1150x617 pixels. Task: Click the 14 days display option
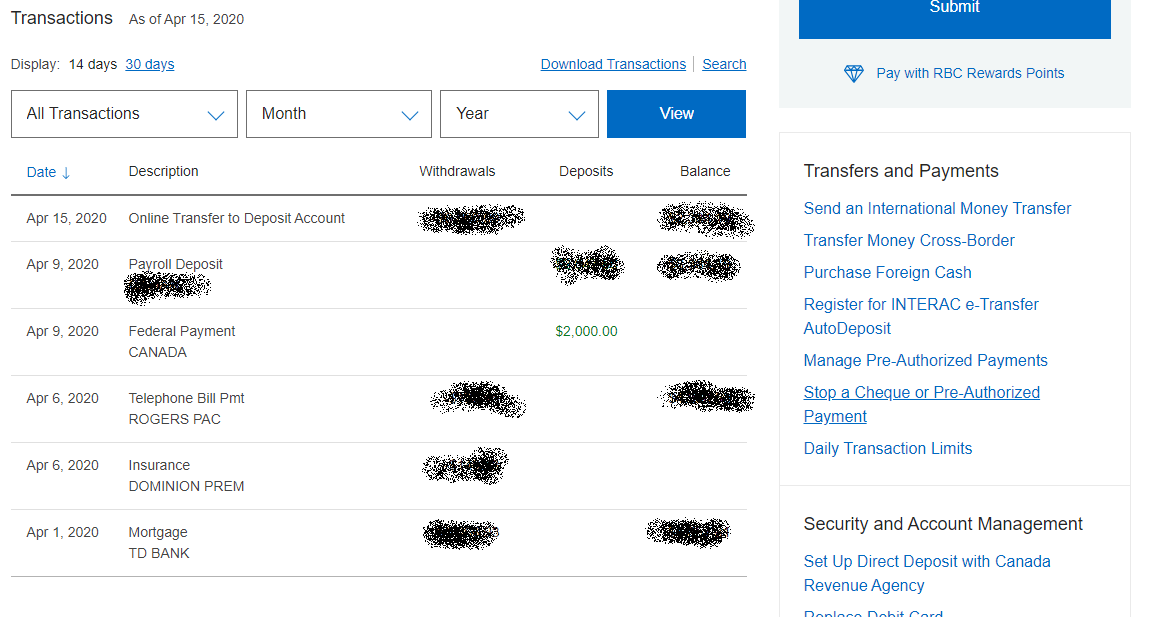coord(93,64)
